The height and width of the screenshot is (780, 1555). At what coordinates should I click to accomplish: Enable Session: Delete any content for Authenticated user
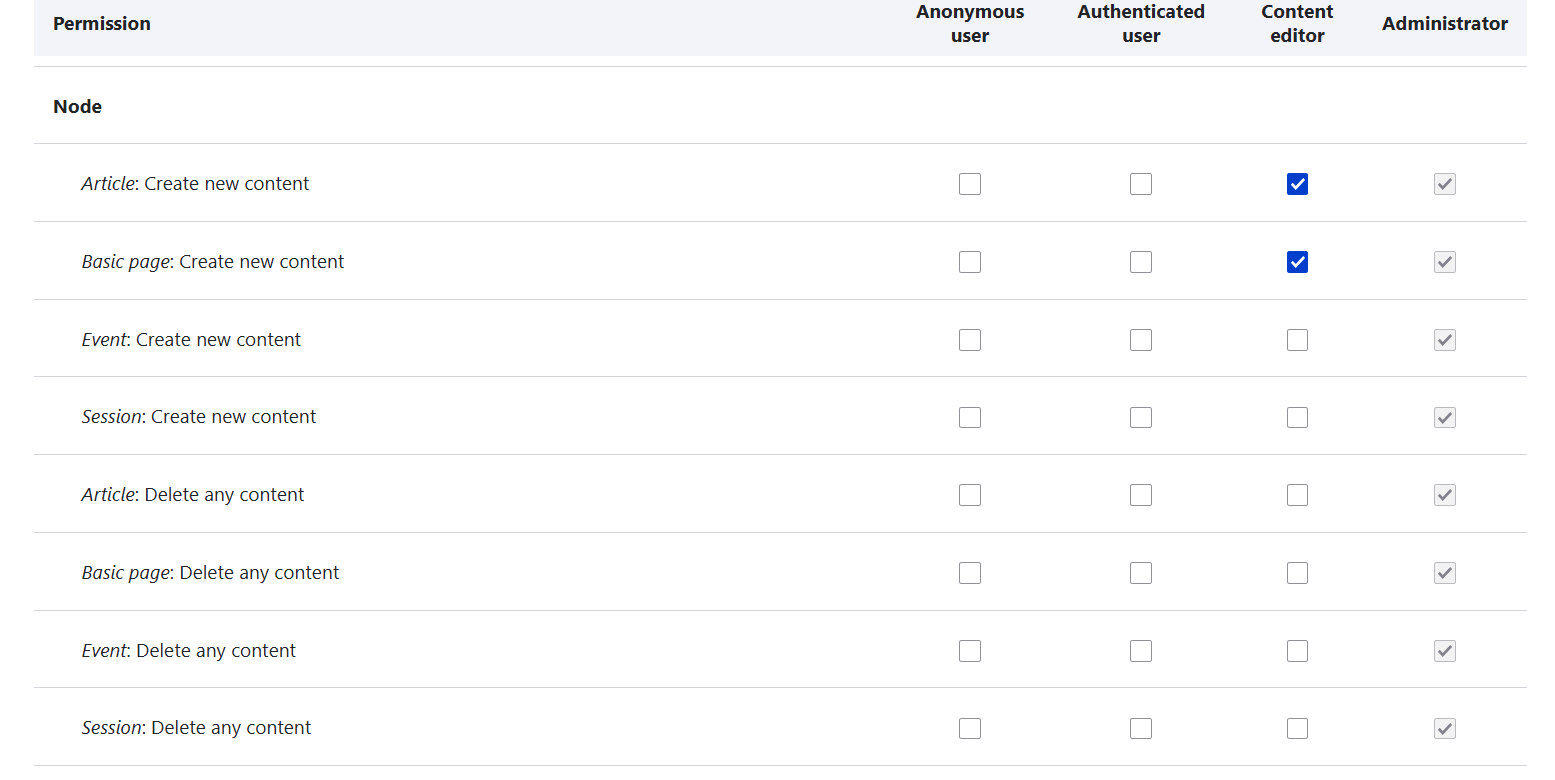1140,728
